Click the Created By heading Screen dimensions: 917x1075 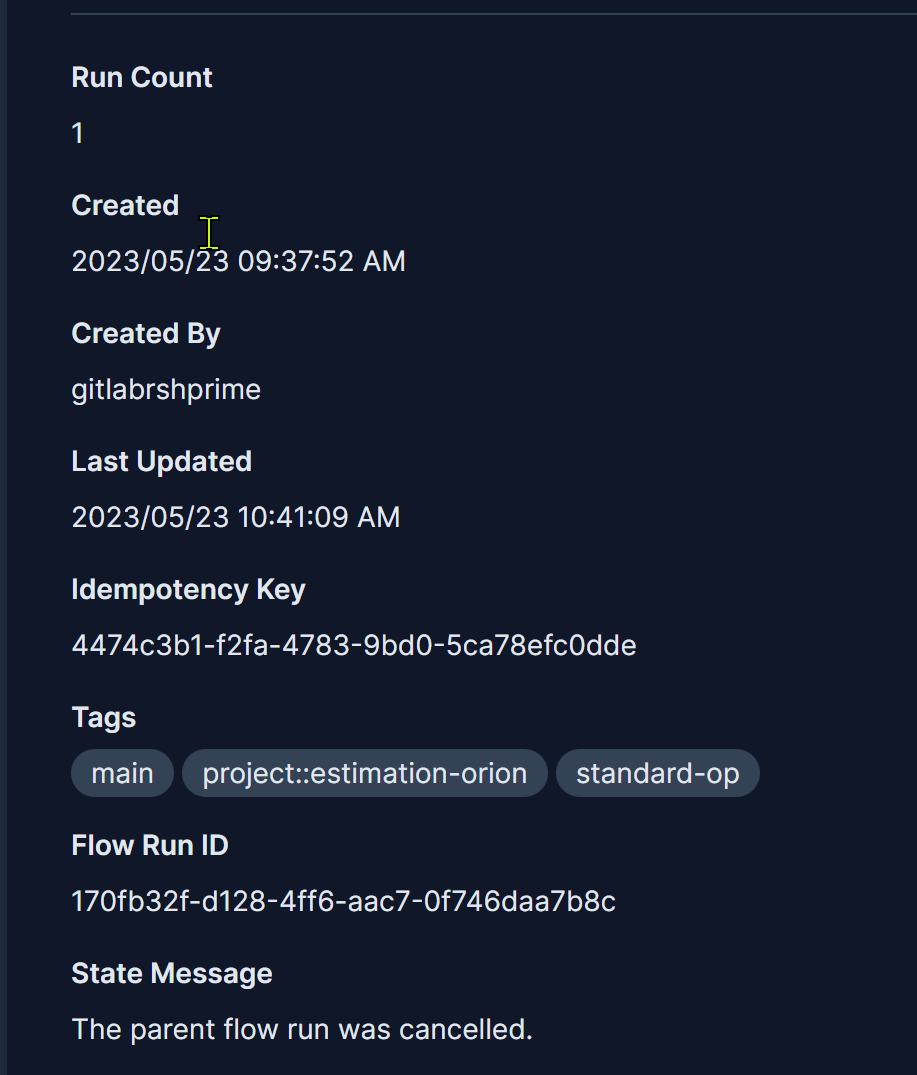pos(145,333)
